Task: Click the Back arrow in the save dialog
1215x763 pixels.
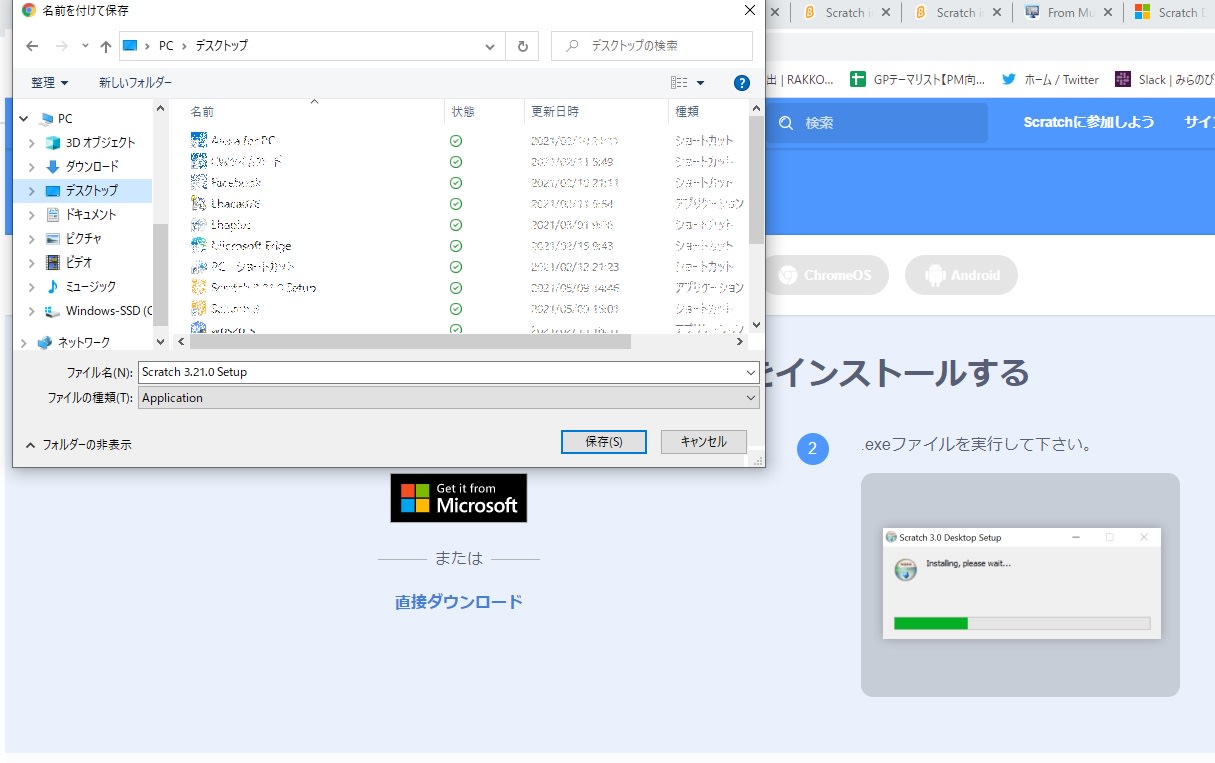Action: point(32,46)
